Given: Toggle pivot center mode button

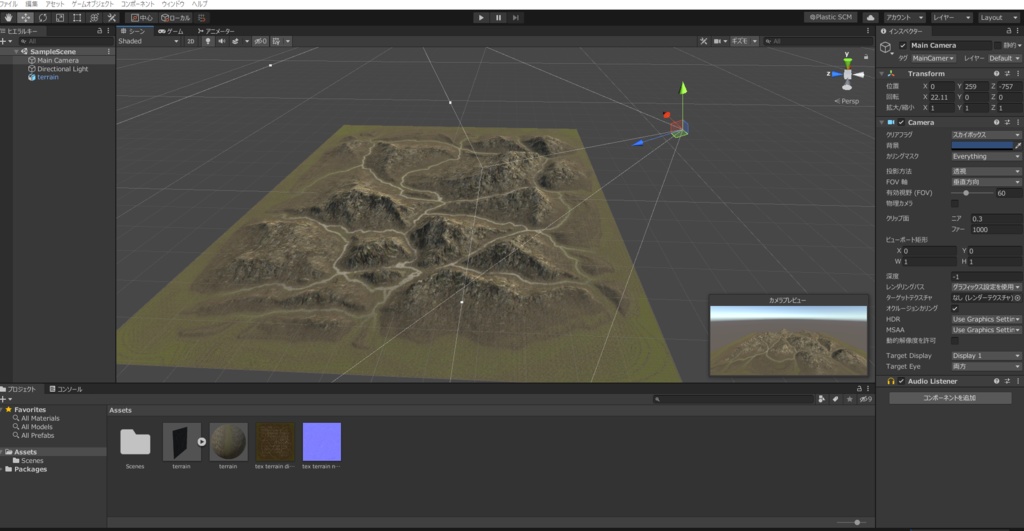Looking at the screenshot, I should (141, 18).
